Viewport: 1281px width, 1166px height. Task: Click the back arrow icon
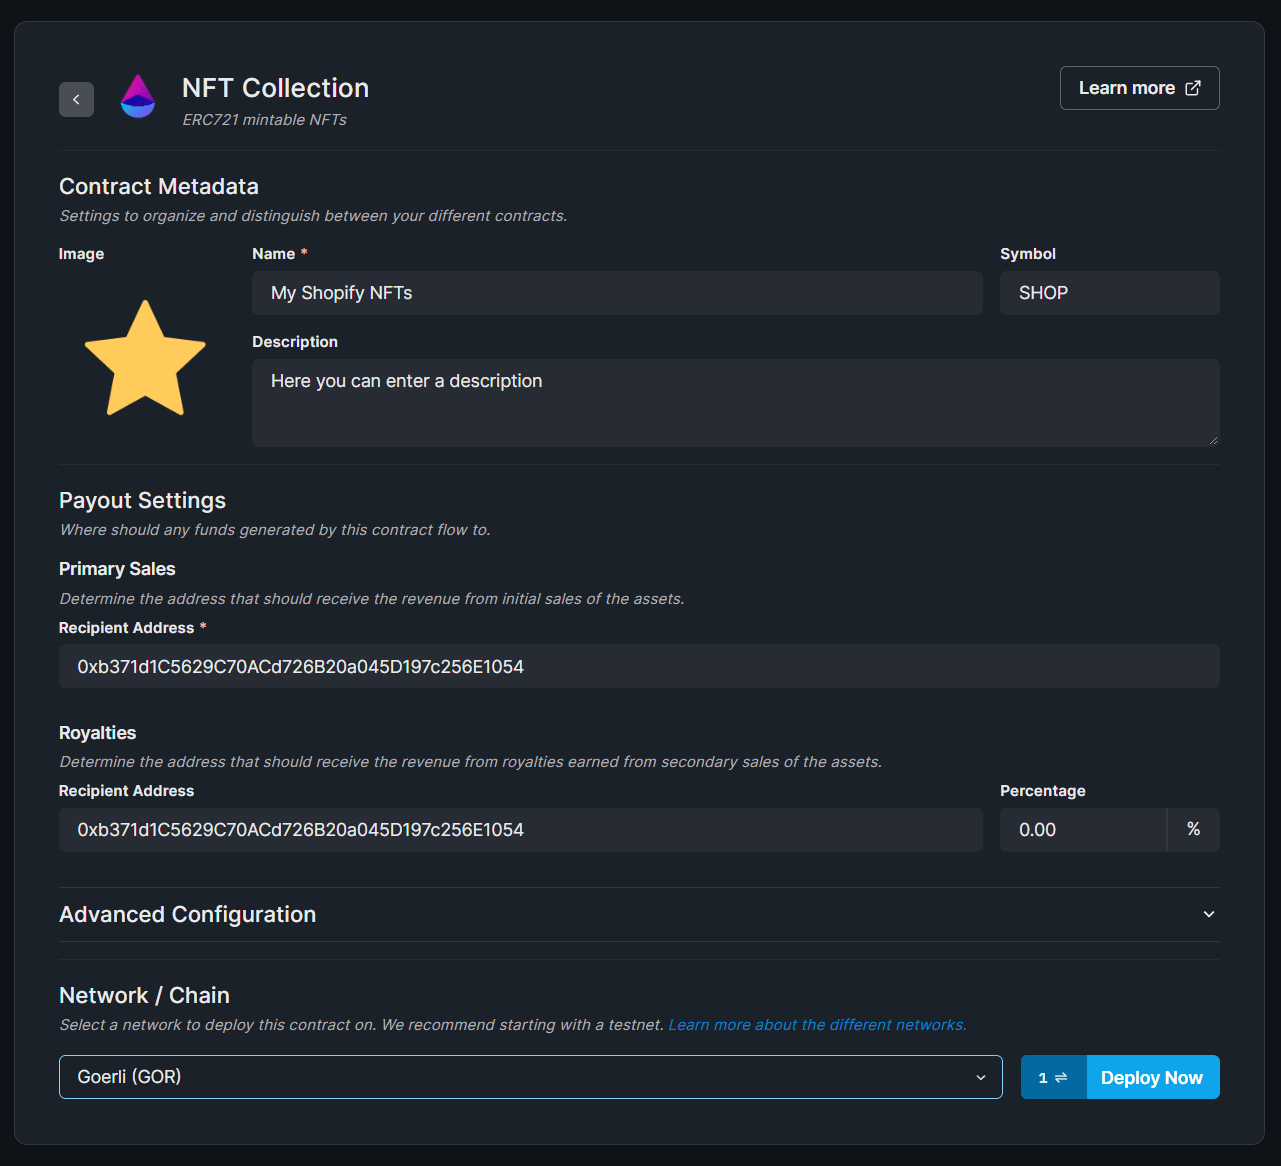point(76,99)
